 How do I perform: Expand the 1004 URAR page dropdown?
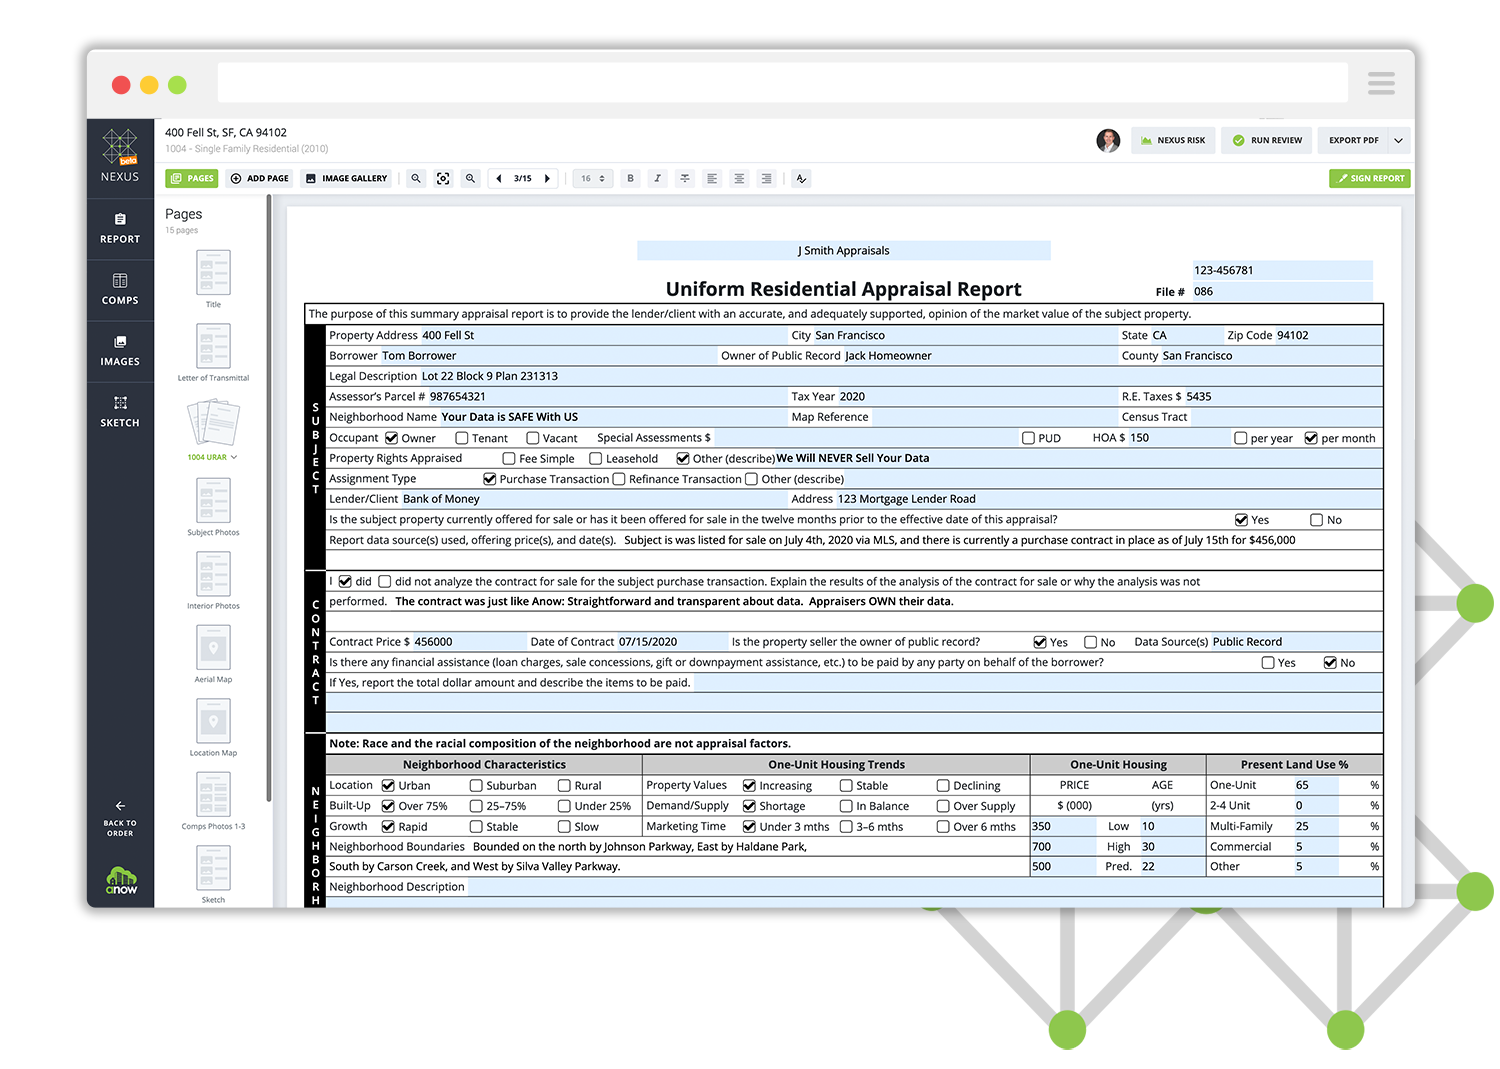(234, 457)
